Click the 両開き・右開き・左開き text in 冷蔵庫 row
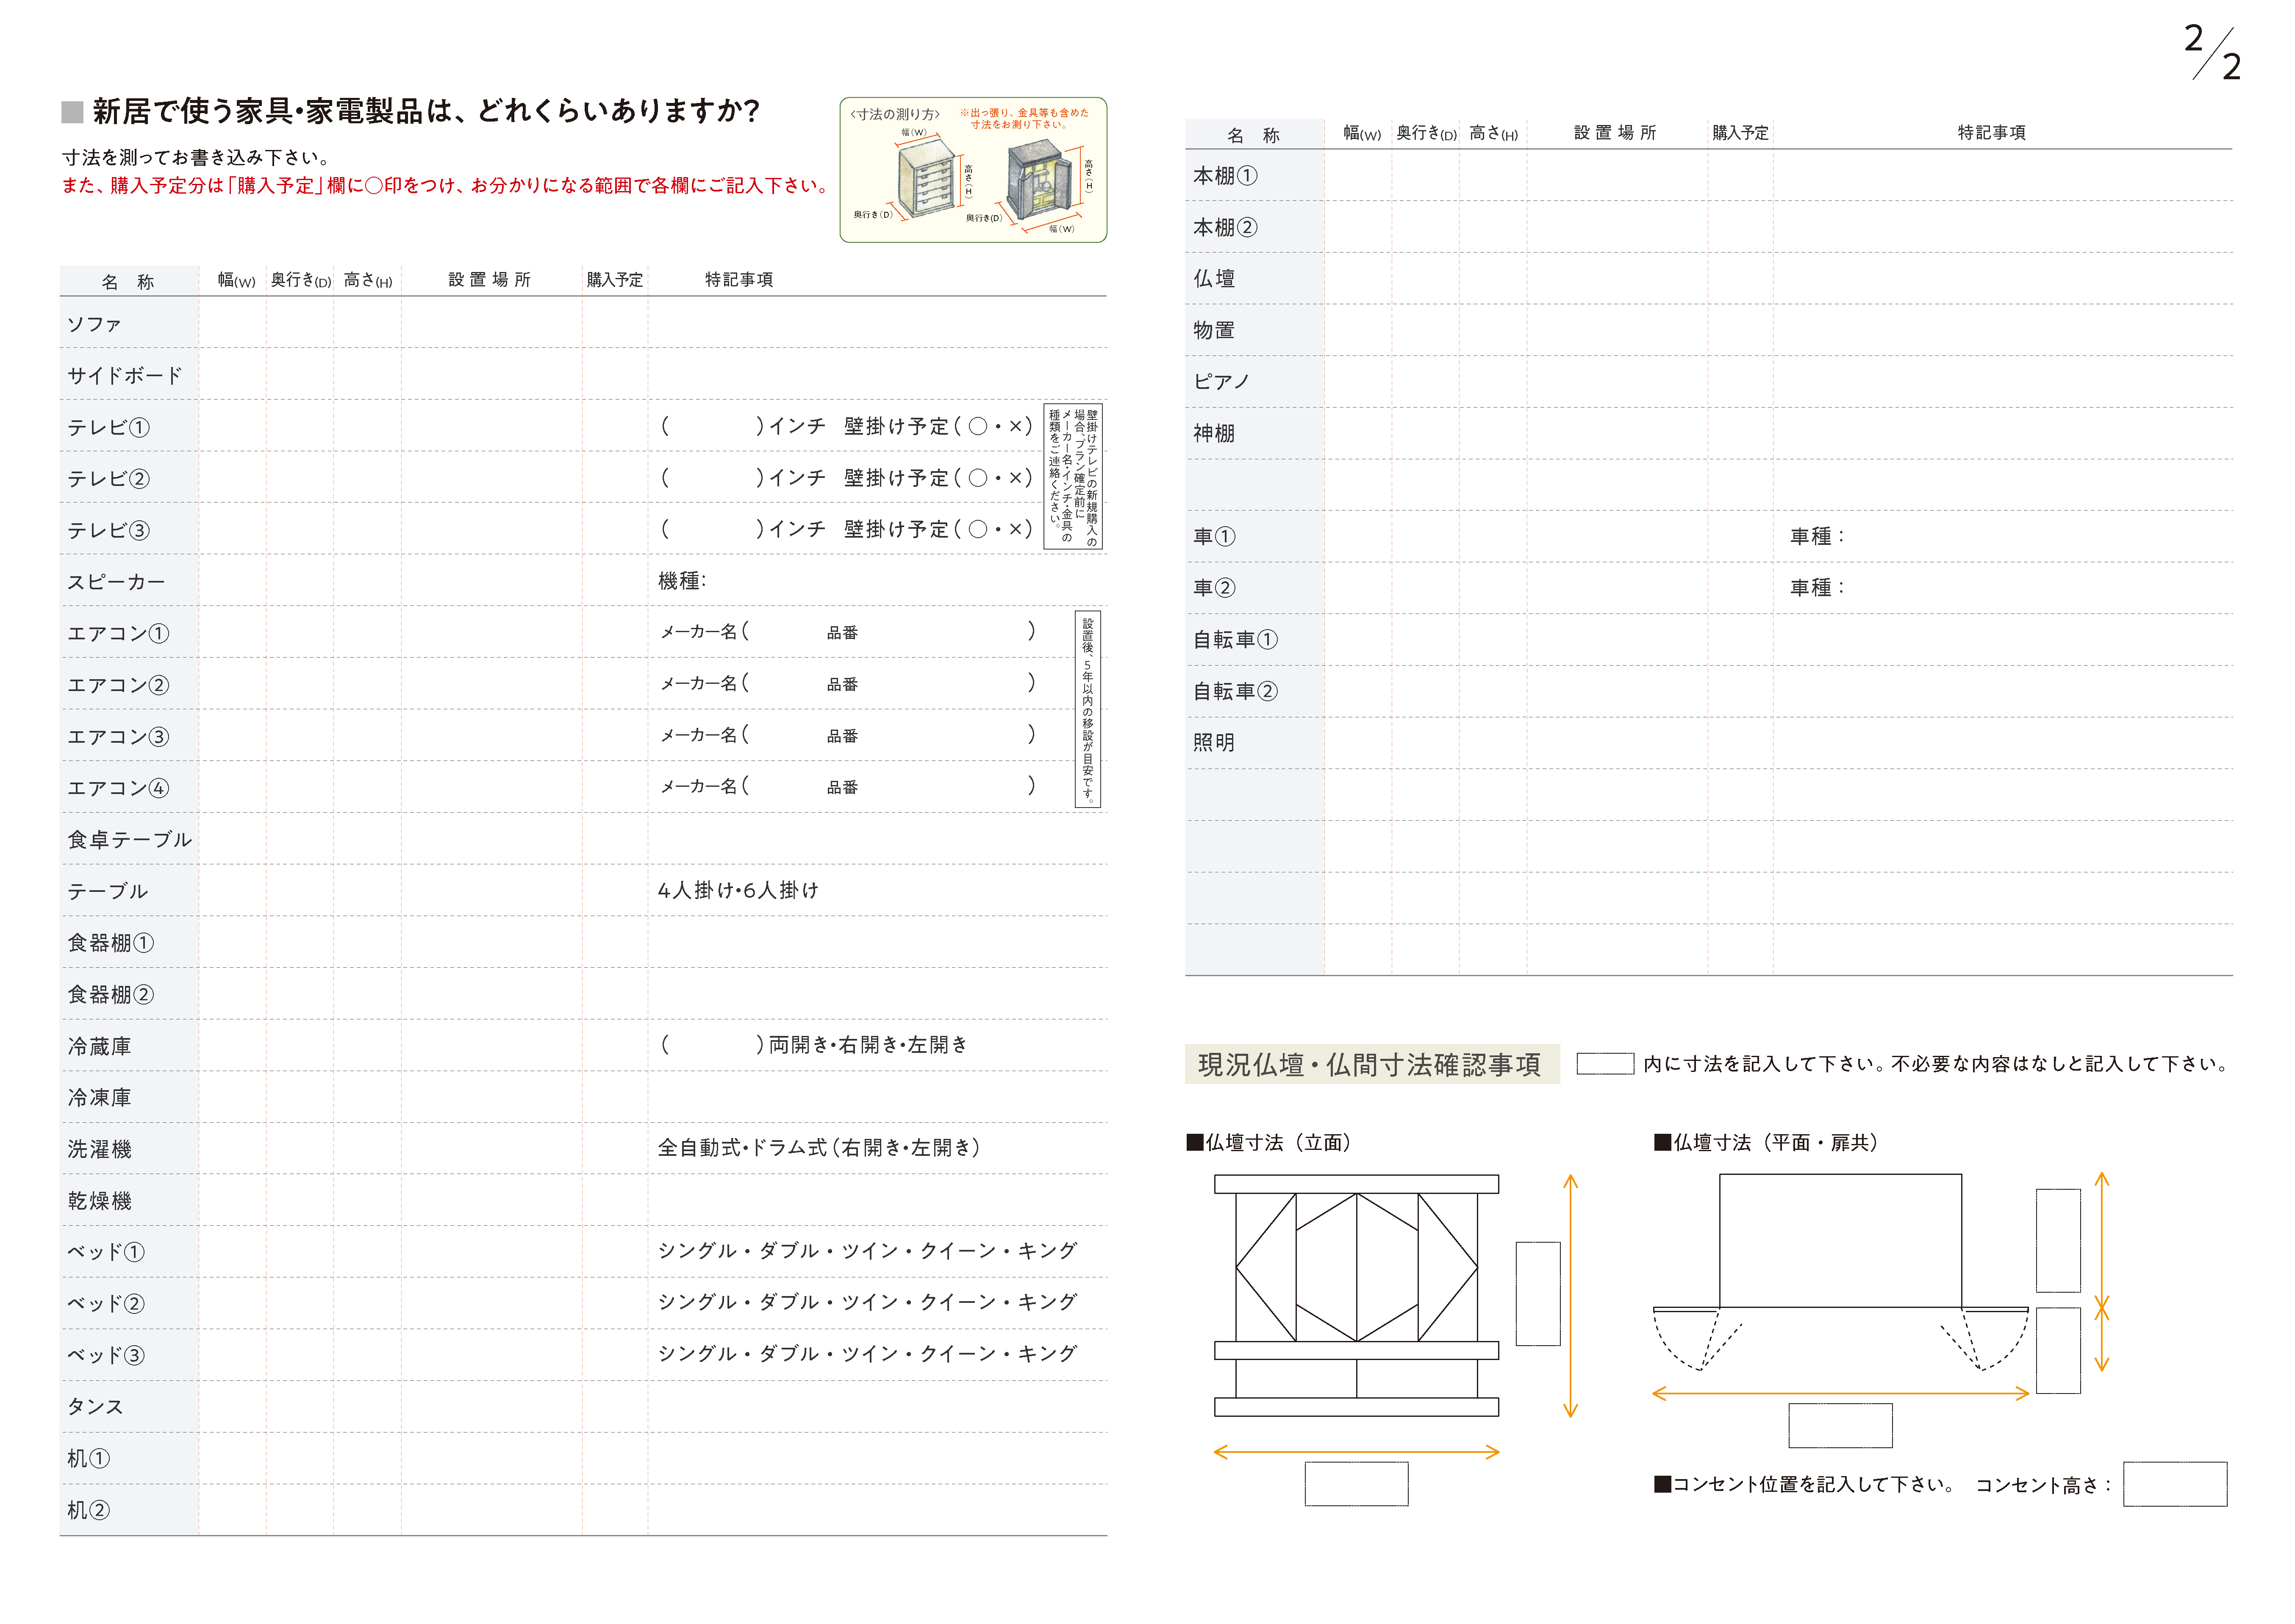The width and height of the screenshot is (2295, 1624). tap(869, 1045)
